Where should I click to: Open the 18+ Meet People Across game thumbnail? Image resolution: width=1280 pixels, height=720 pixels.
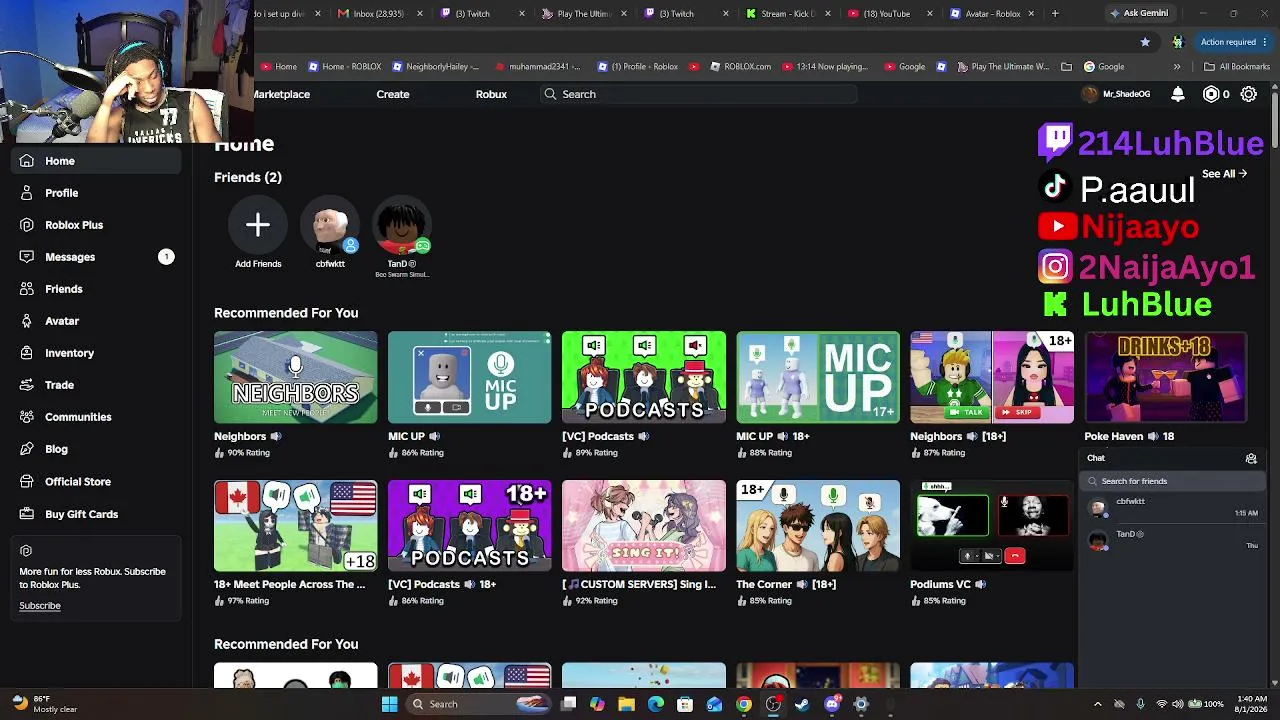pos(296,526)
